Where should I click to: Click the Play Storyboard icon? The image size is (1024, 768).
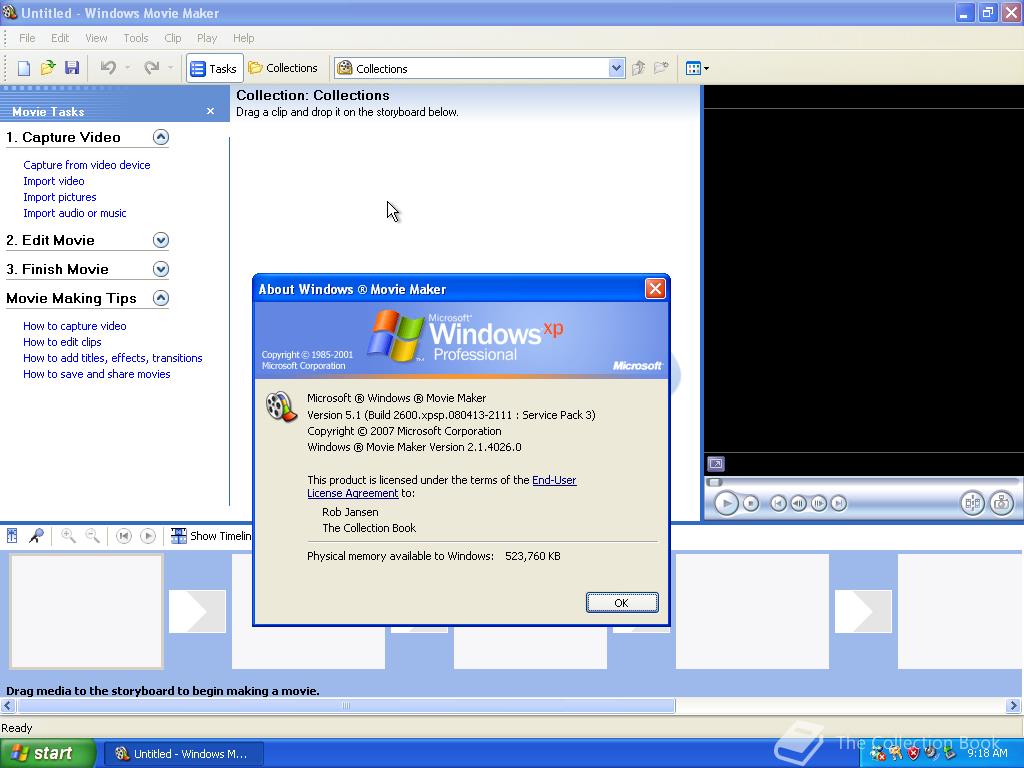148,536
